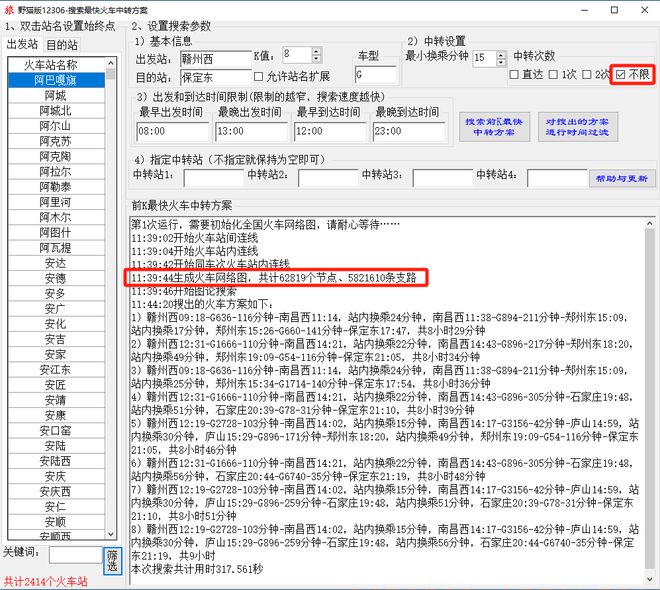Click the K值 number field
Viewport: 660px width, 590px height.
(x=297, y=55)
